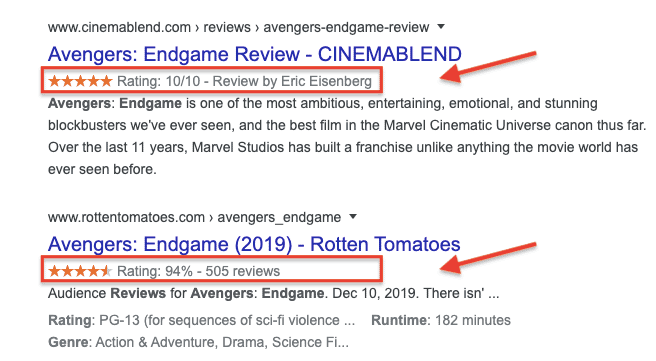Screen dimensions: 656x361
Task: Click the 'reviews' breadcrumb segment in the cinemablend URL
Action: 227,28
